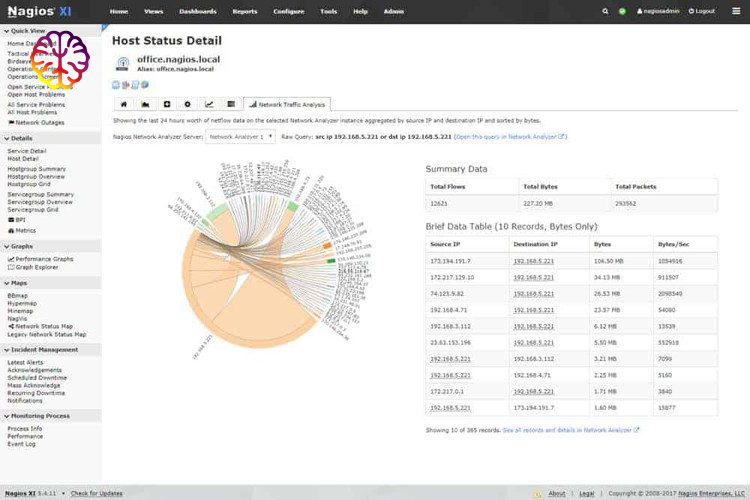This screenshot has height=500, width=750.
Task: Click the third host action document icon
Action: (135, 85)
